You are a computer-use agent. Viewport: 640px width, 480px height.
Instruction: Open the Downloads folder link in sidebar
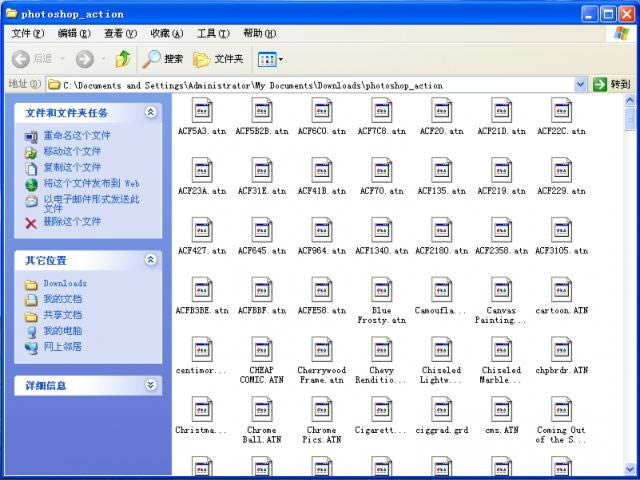(65, 283)
